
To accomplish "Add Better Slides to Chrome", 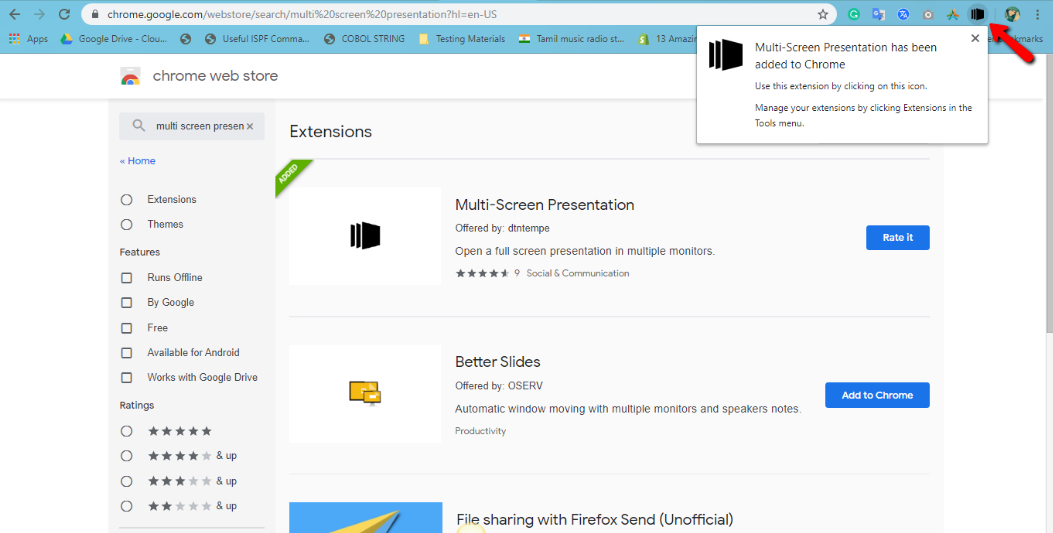I will click(877, 395).
